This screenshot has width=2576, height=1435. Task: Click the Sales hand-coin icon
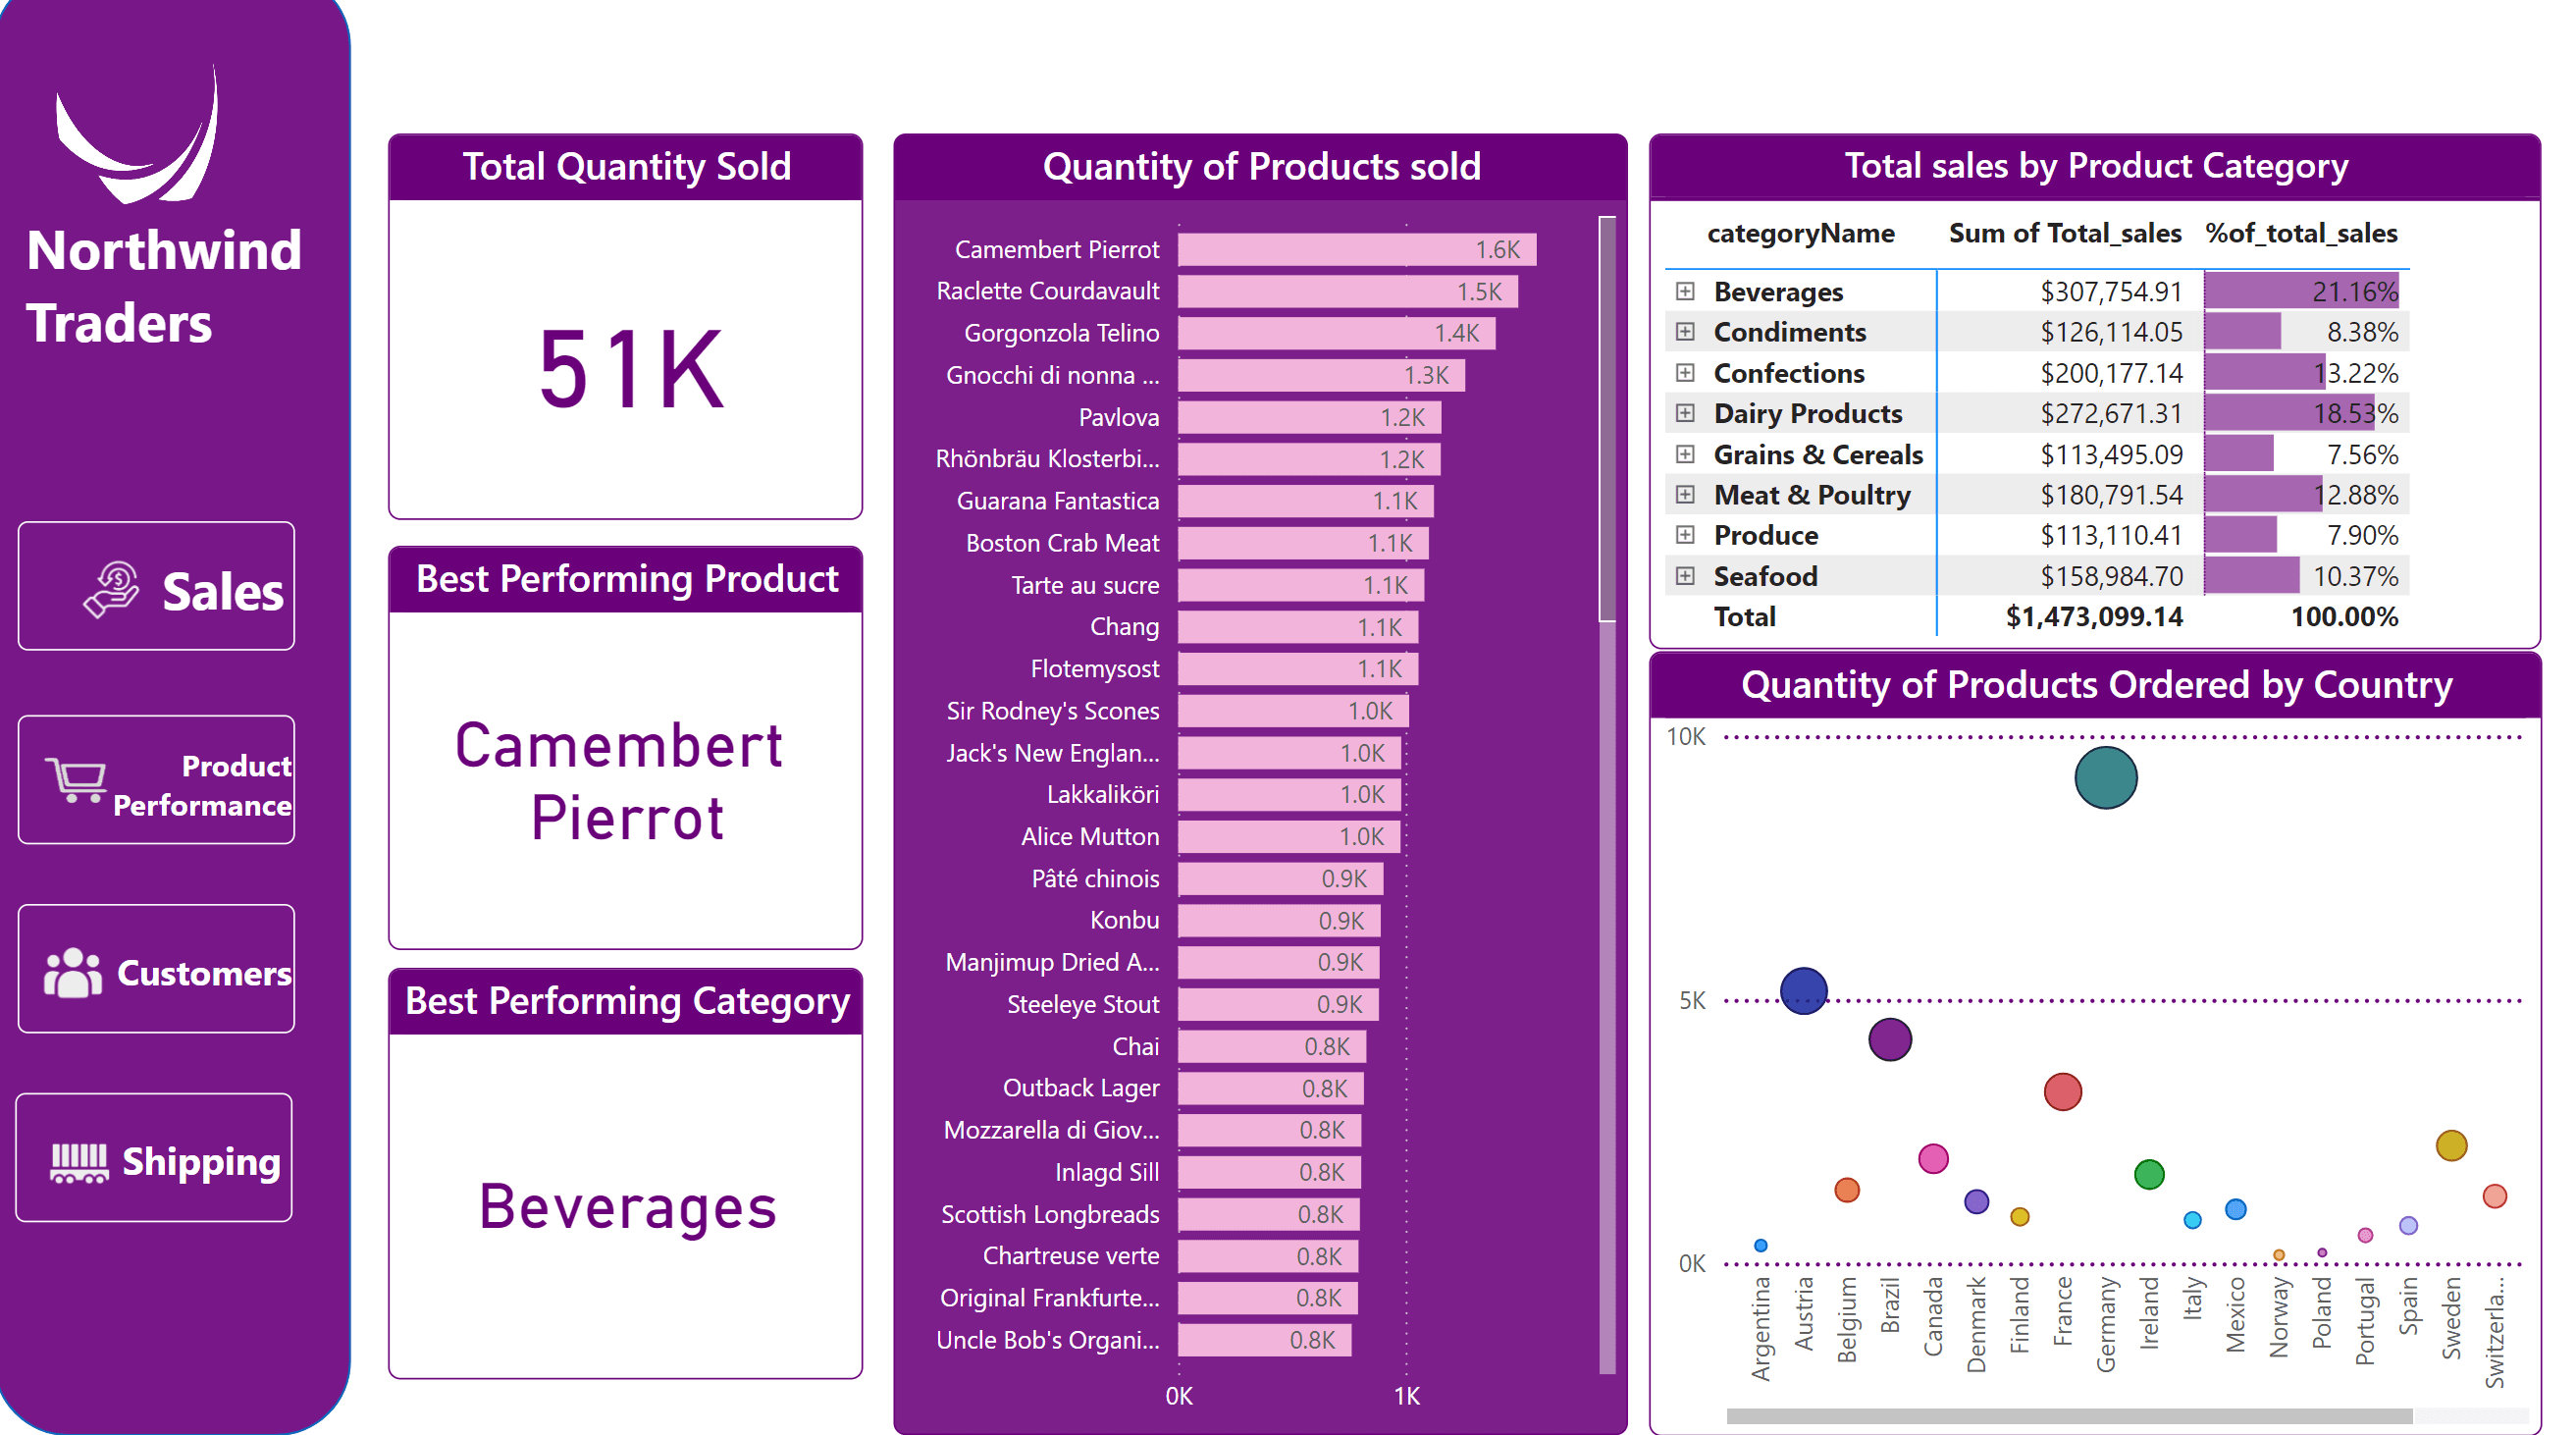coord(112,588)
